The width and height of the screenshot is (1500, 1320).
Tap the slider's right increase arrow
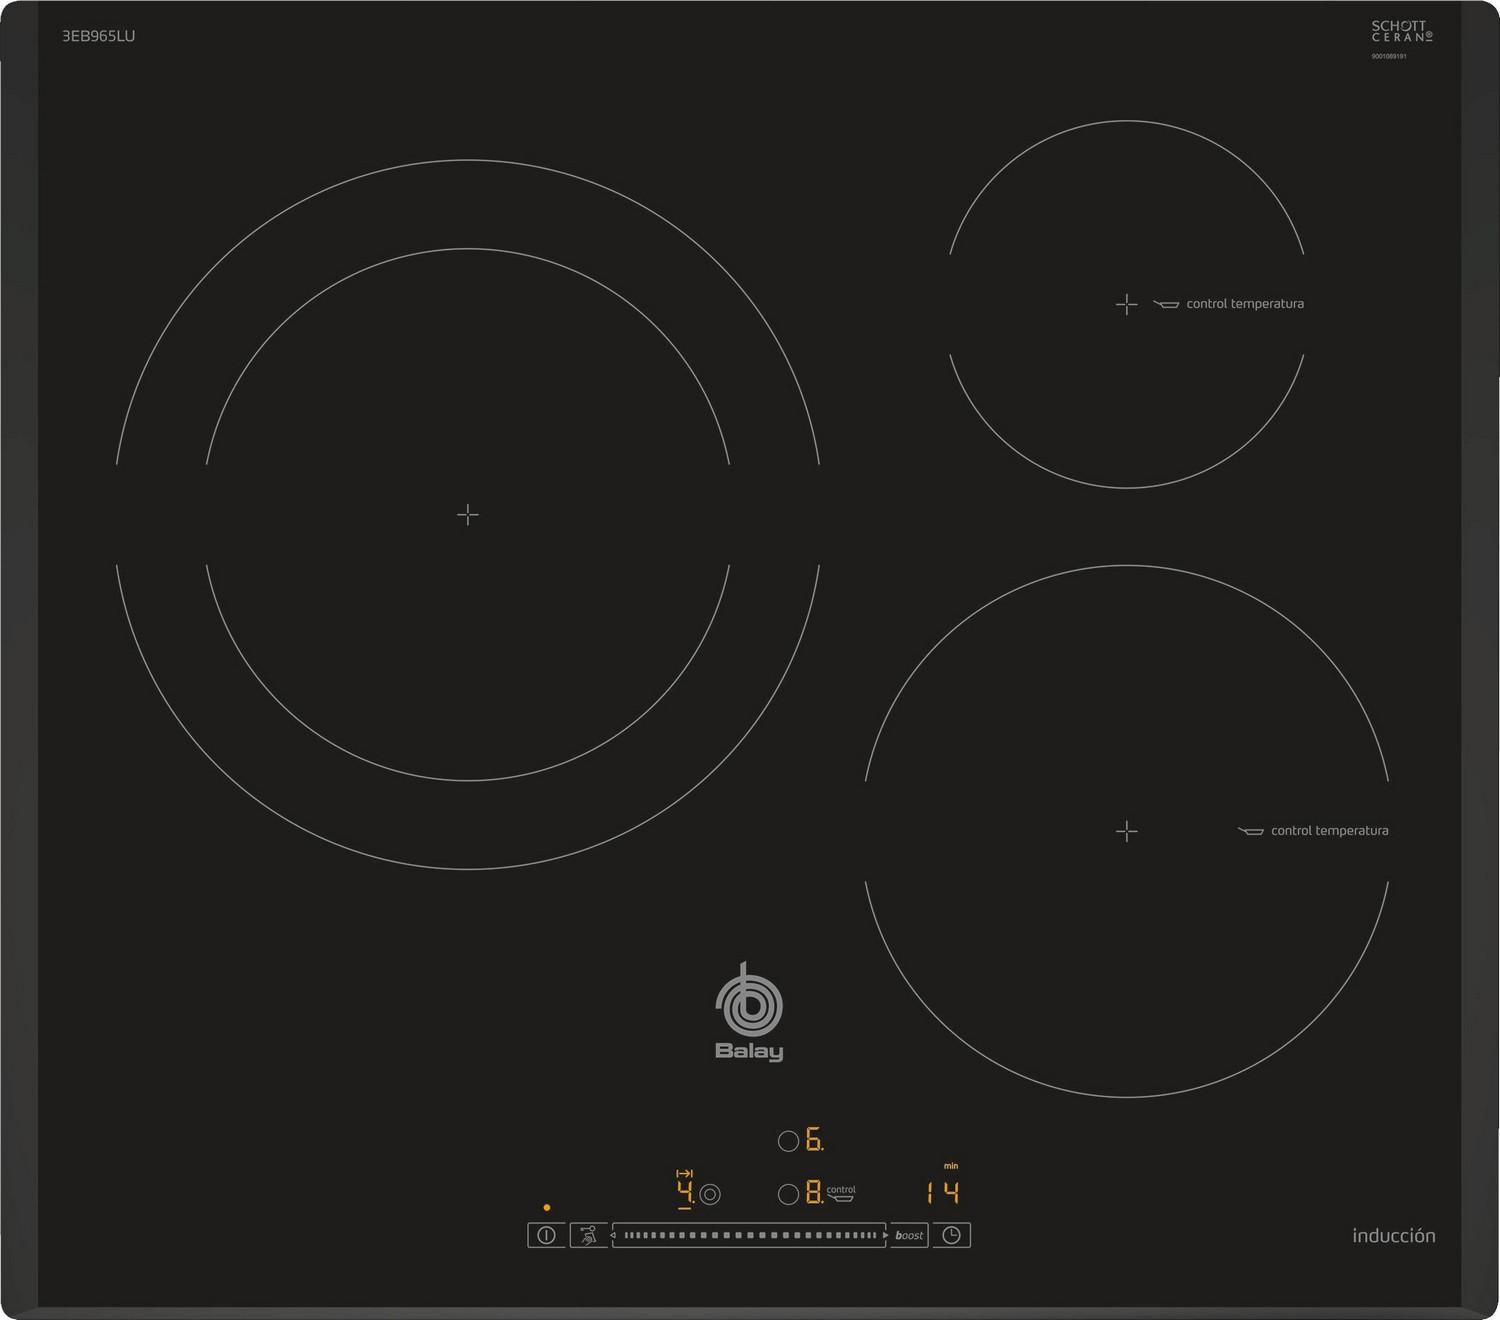[x=886, y=1235]
